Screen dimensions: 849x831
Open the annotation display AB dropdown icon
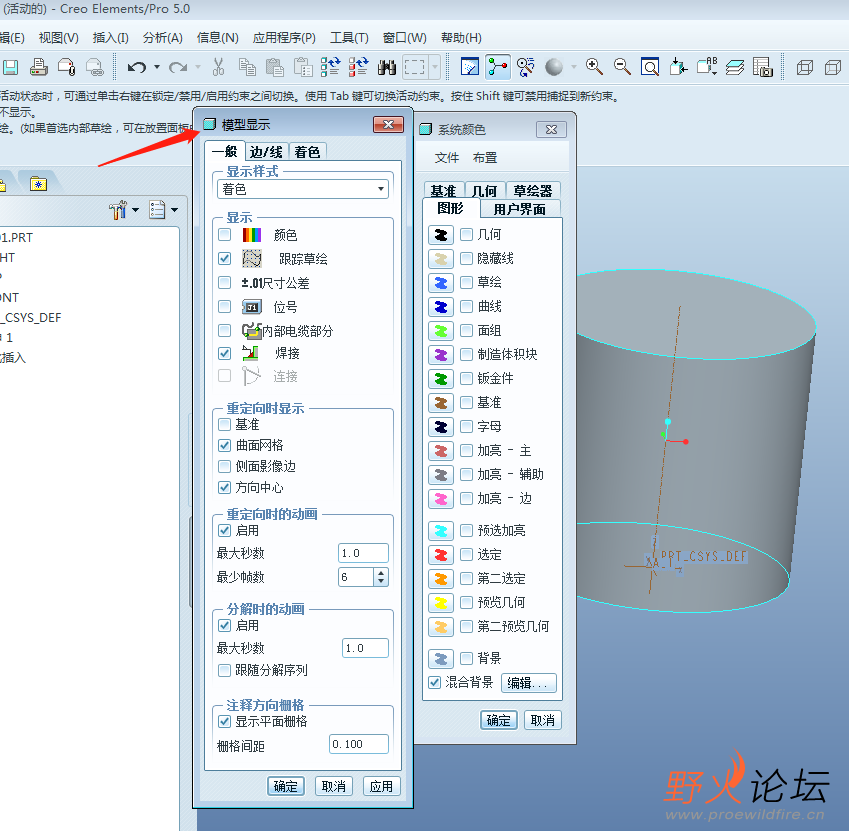coord(707,67)
